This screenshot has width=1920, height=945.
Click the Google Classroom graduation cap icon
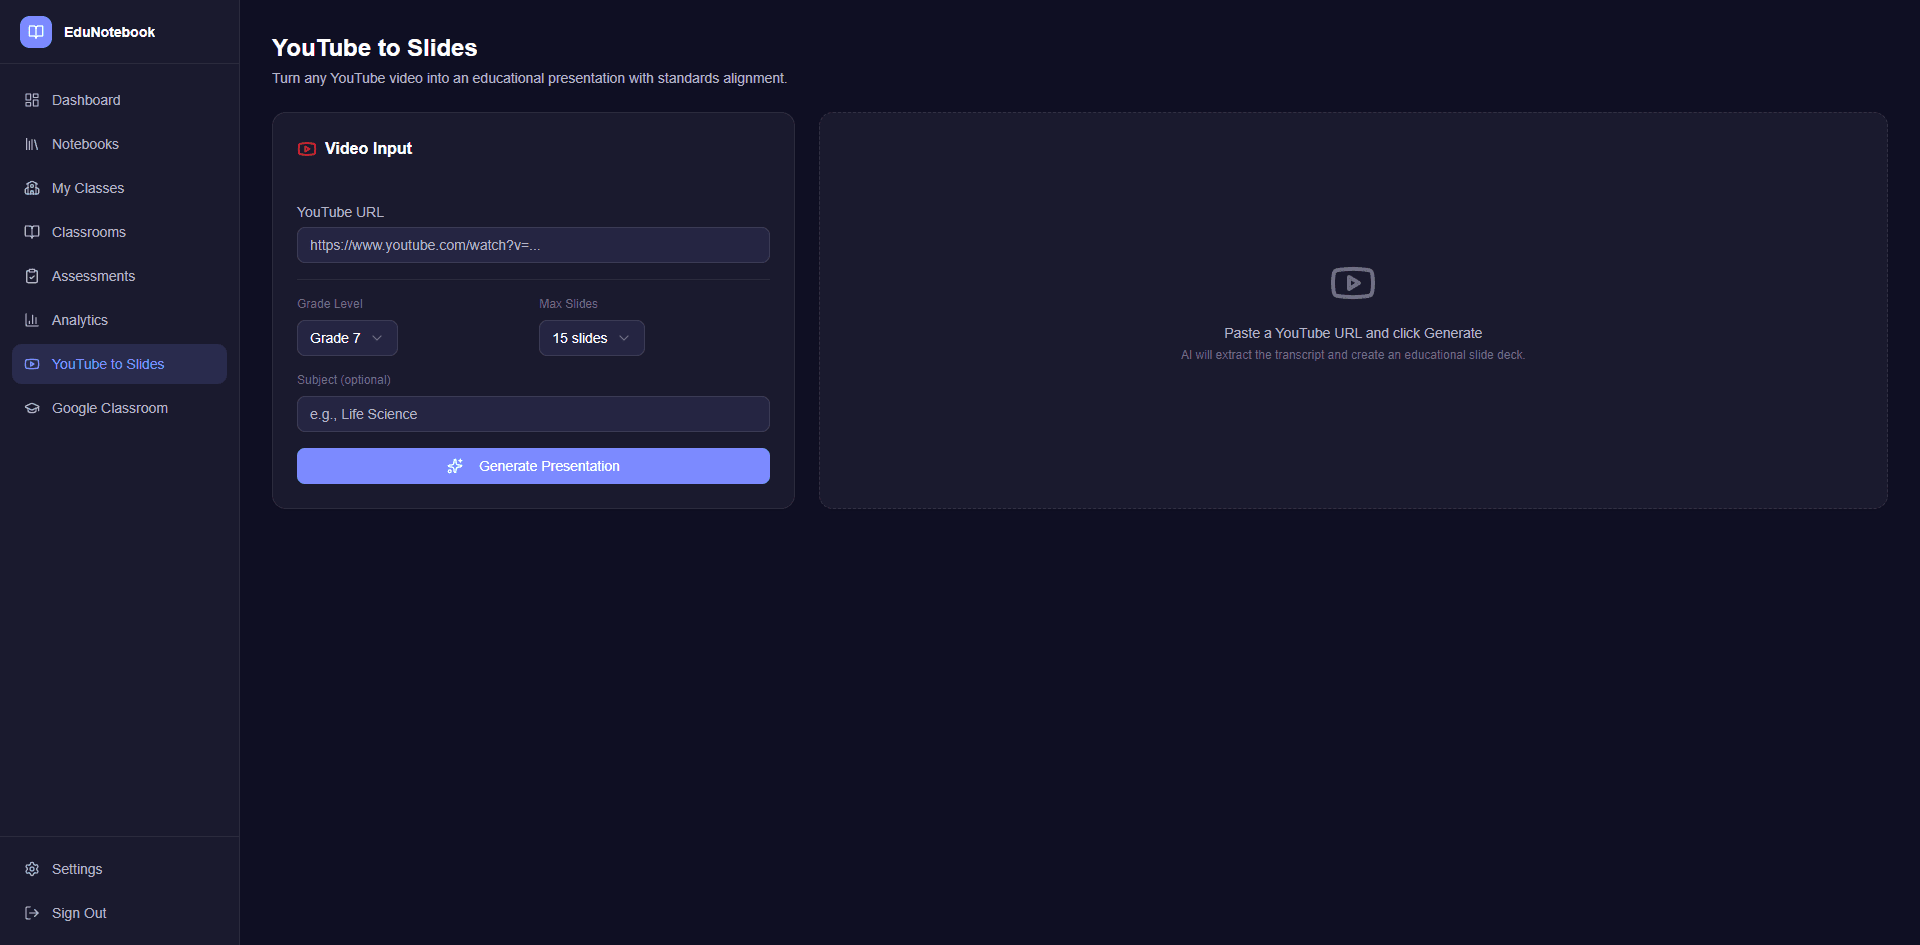31,408
